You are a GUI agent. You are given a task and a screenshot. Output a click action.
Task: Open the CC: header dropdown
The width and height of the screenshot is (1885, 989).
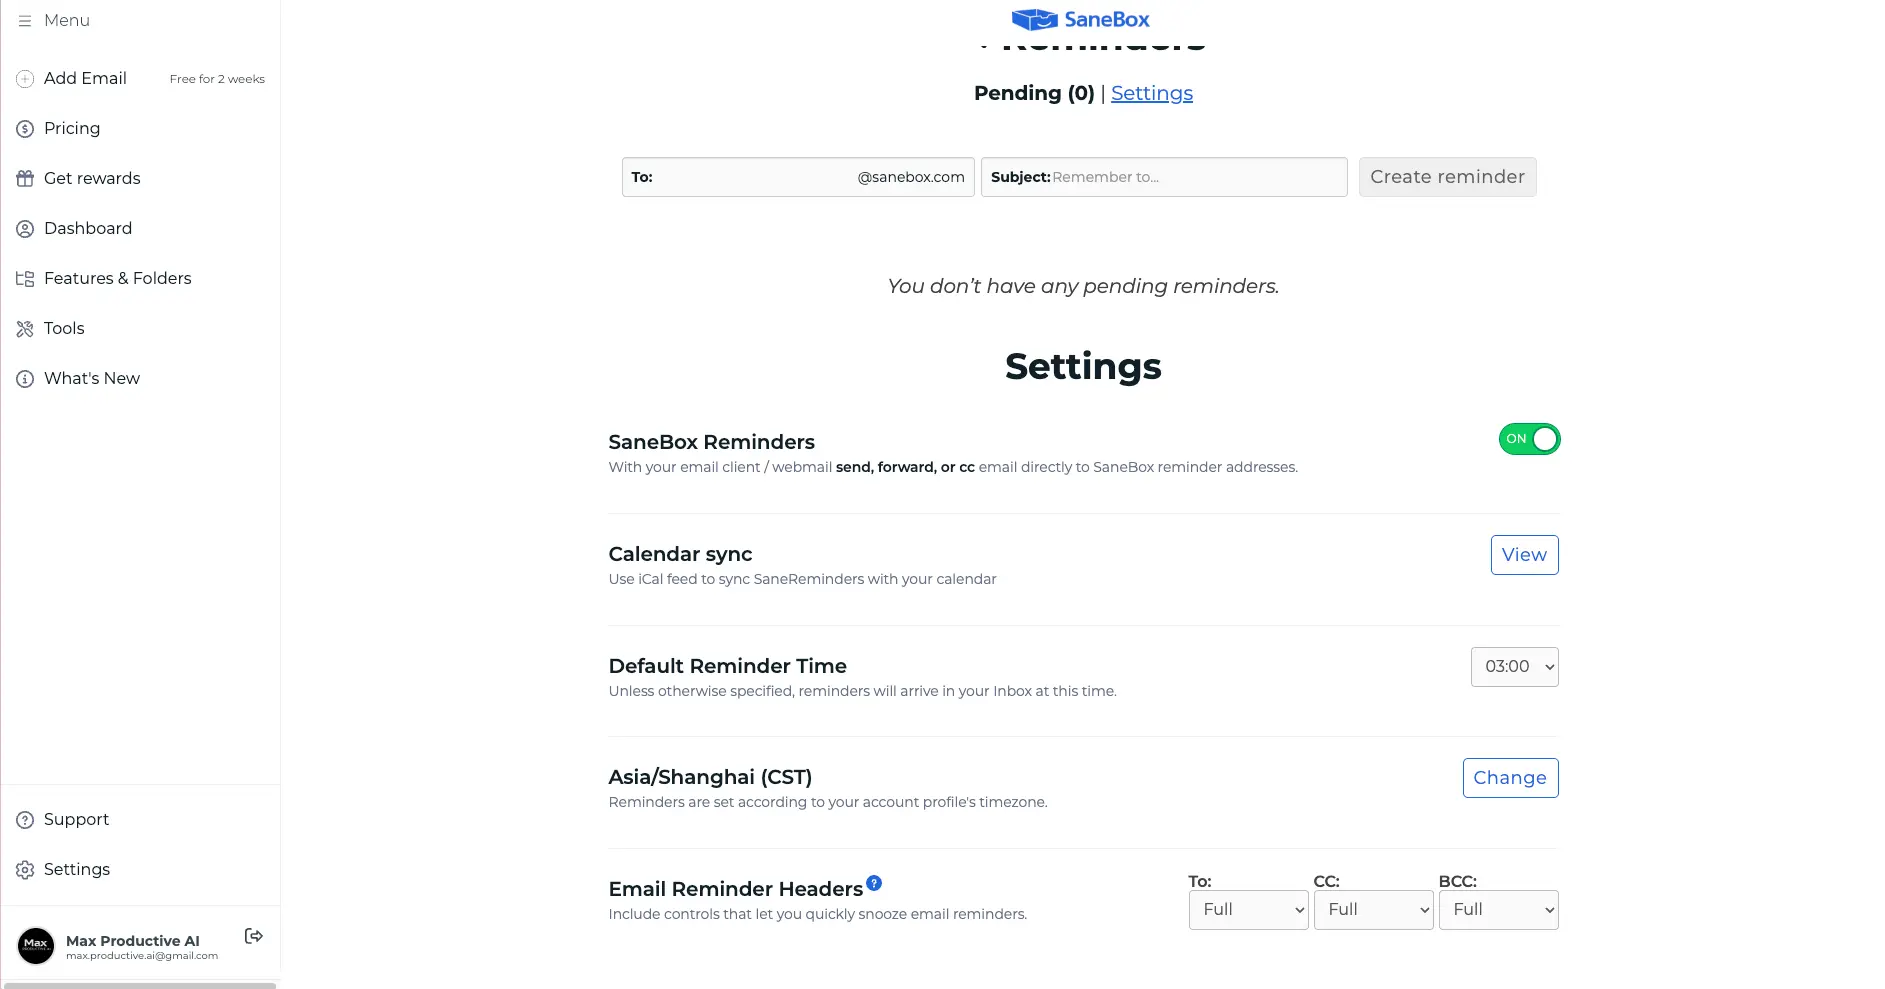(x=1373, y=910)
